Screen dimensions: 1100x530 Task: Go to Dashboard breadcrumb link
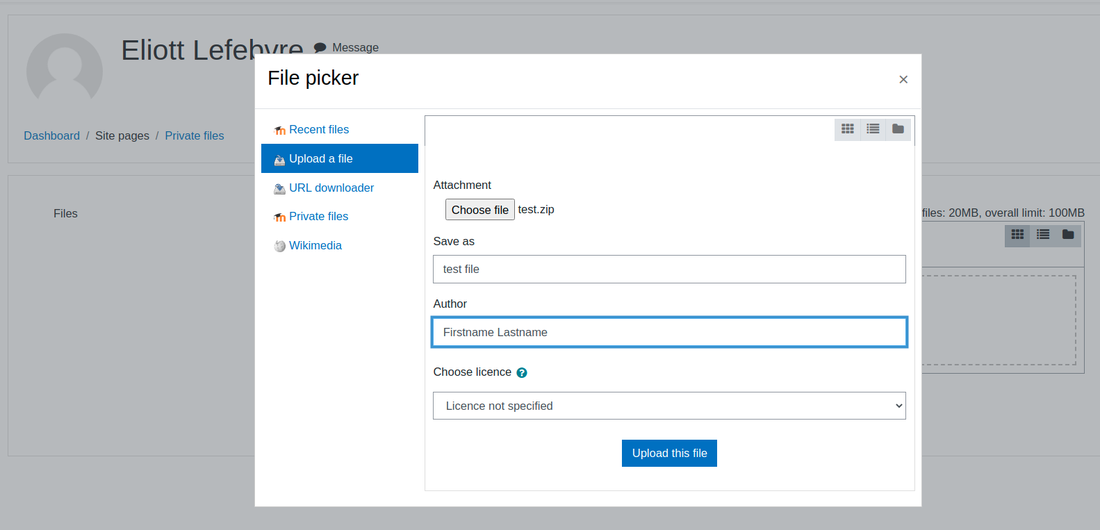[x=52, y=136]
